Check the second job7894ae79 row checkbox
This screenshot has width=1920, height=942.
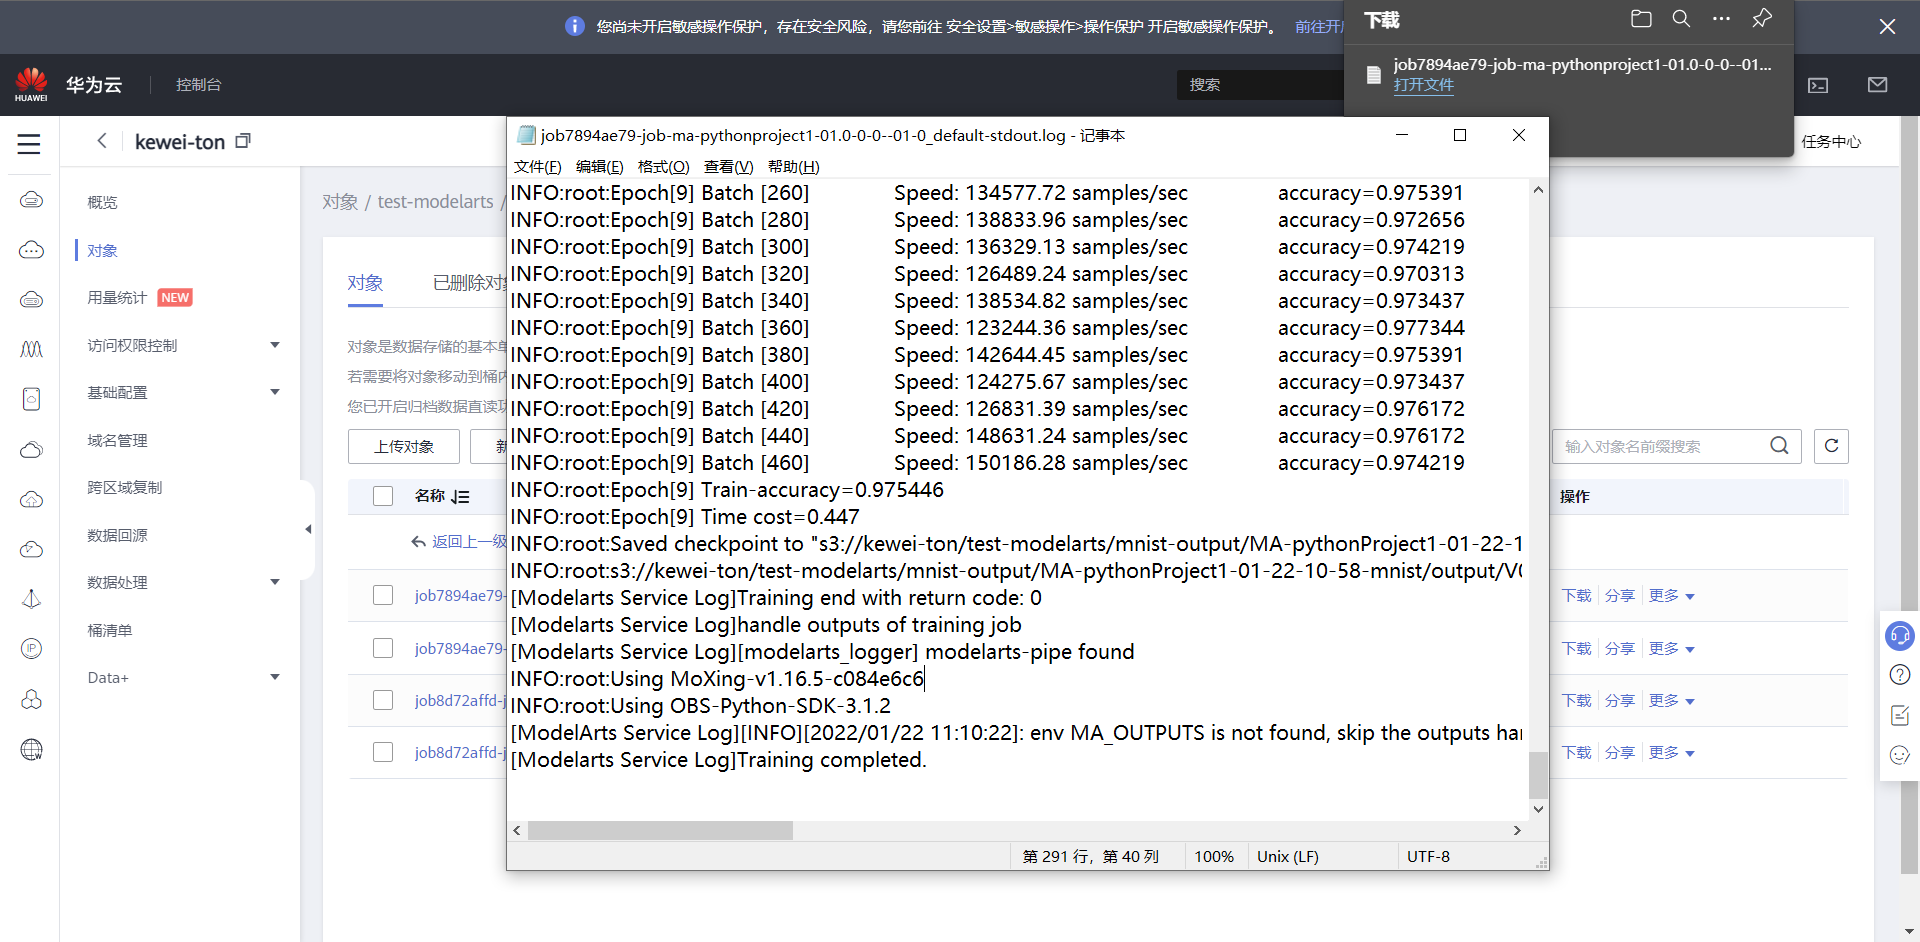point(383,648)
